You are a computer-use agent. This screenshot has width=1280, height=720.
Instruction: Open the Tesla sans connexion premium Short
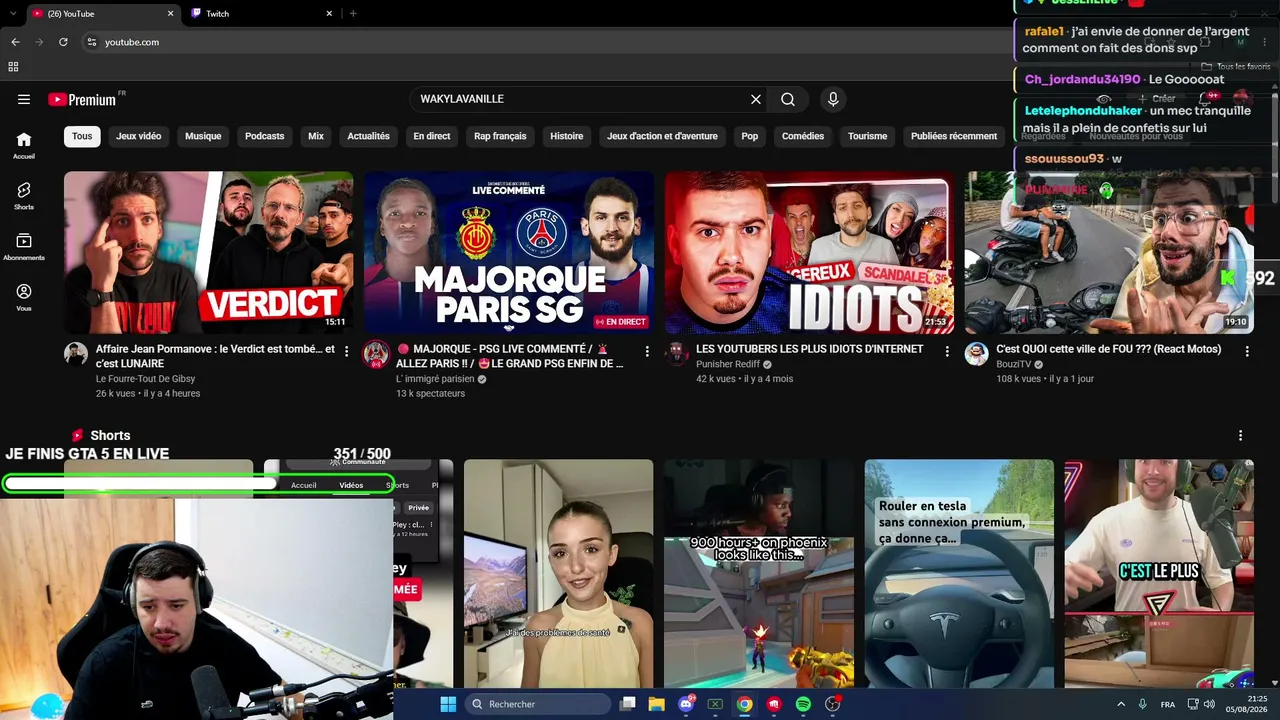(959, 574)
